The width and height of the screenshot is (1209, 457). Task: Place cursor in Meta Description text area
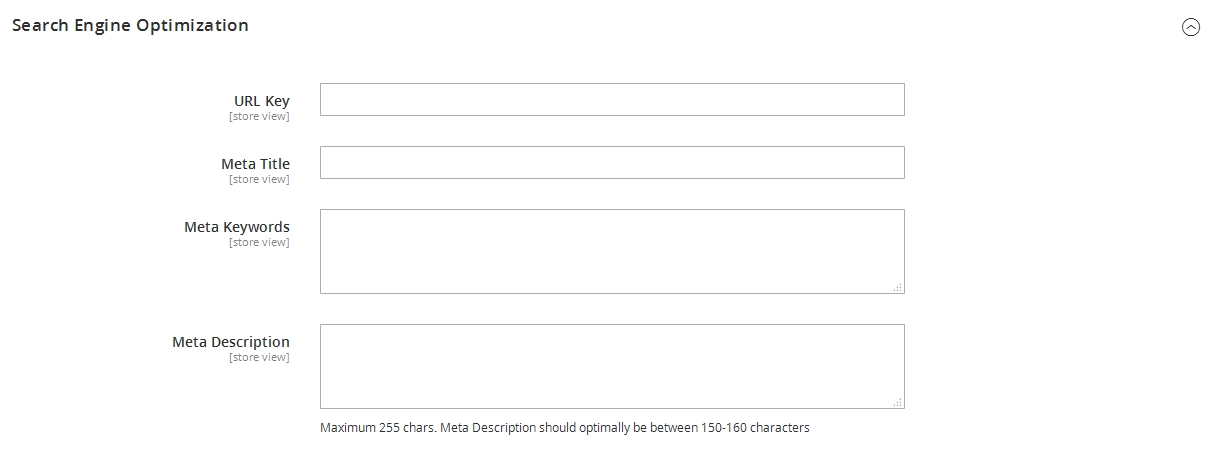point(612,366)
